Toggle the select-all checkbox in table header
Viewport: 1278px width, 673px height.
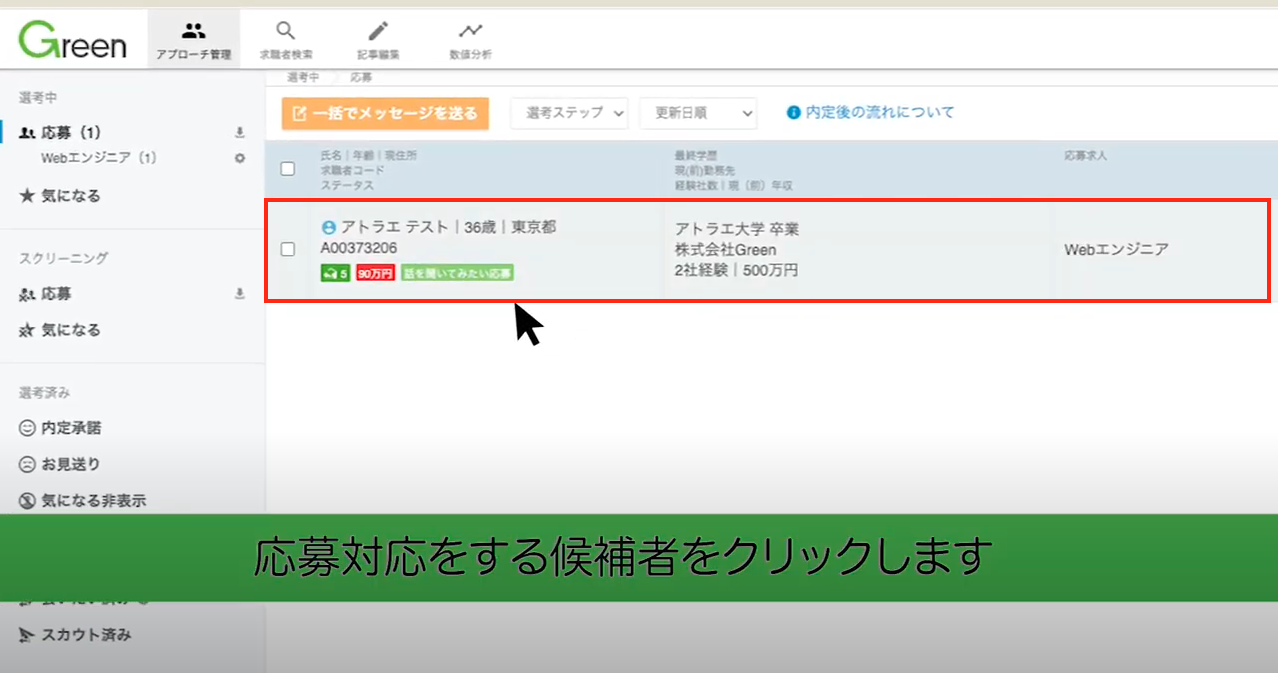click(x=288, y=169)
